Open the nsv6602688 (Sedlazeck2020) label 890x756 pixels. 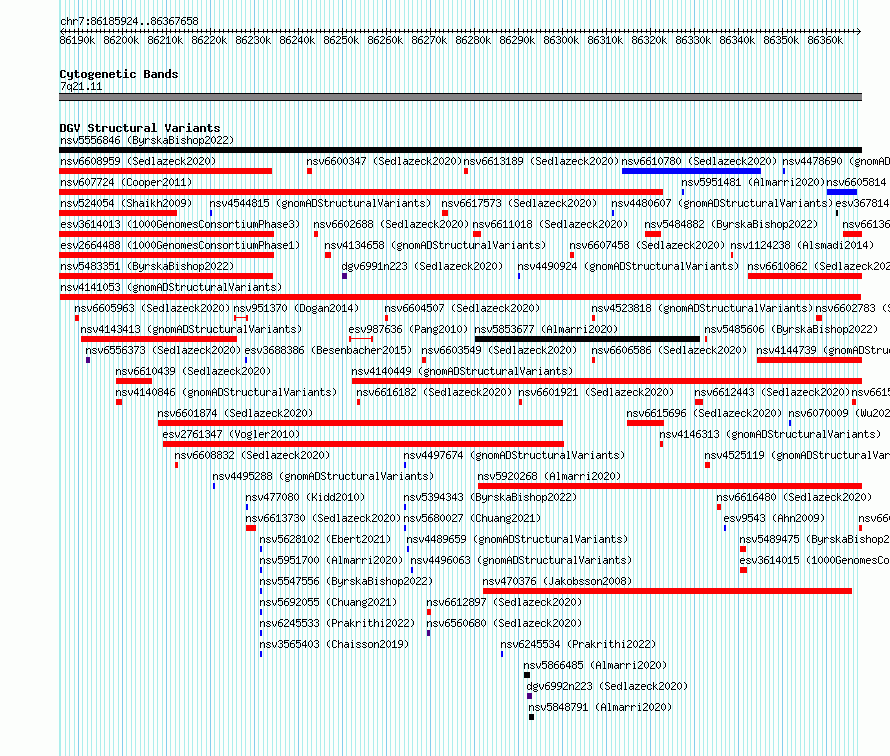[x=391, y=224]
